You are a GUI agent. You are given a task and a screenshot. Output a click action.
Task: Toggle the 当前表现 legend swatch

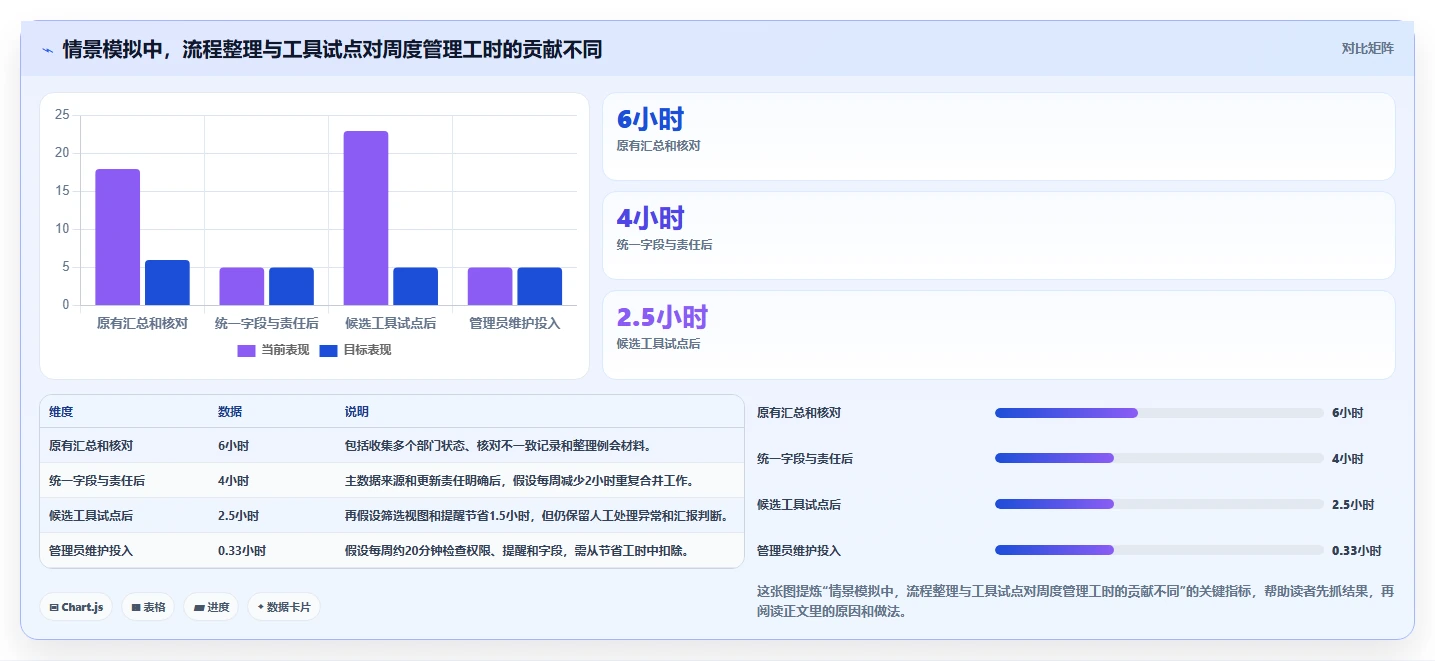coord(246,350)
